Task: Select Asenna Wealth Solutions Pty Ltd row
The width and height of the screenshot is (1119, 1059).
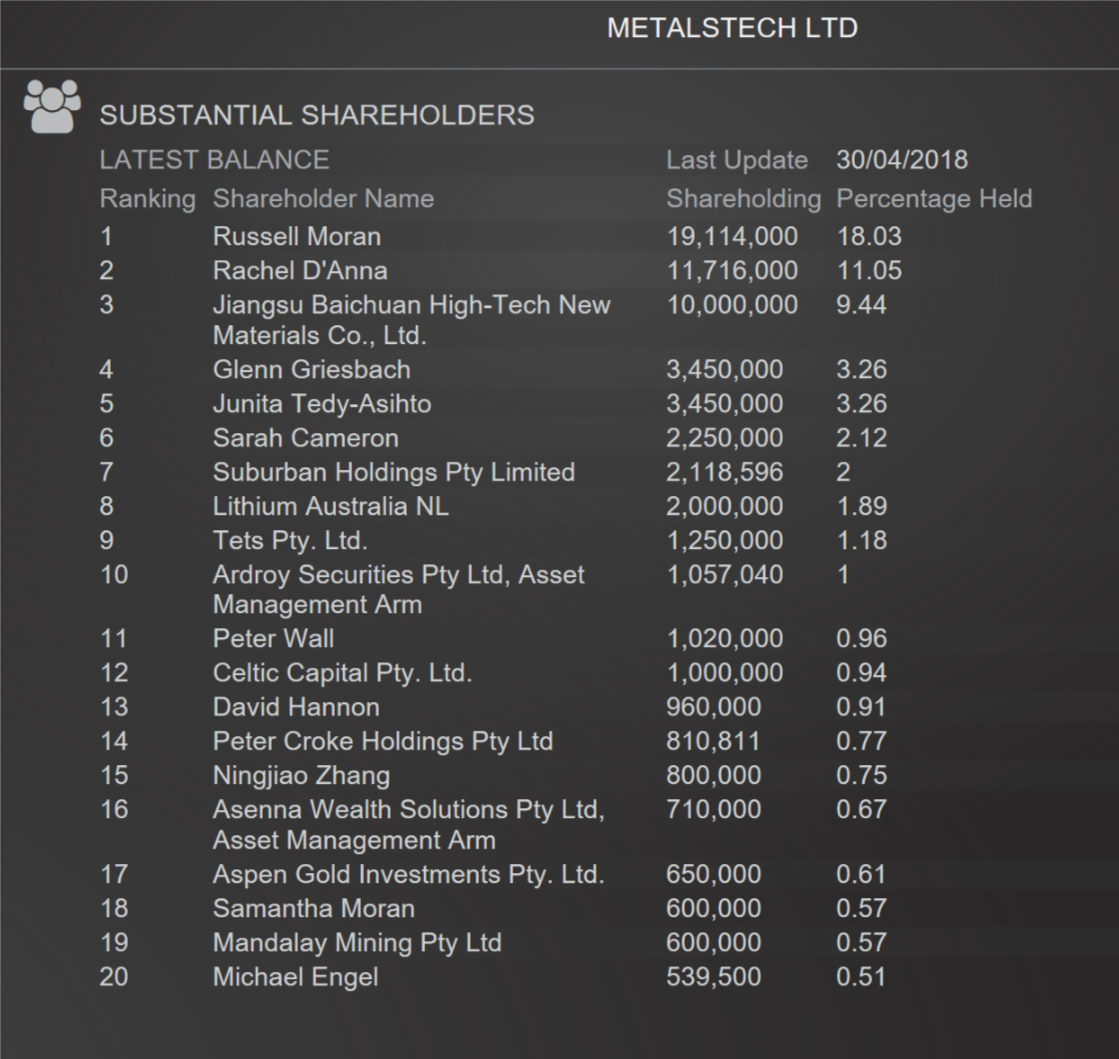Action: 409,825
